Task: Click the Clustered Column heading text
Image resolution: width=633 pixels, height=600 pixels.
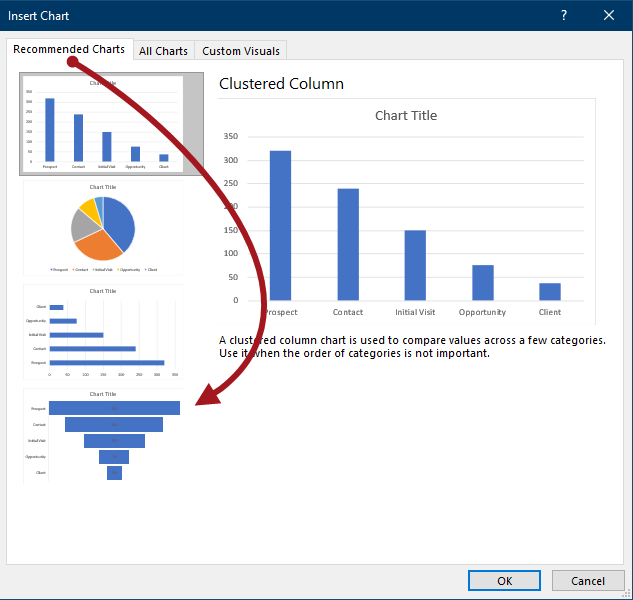Action: [x=281, y=84]
